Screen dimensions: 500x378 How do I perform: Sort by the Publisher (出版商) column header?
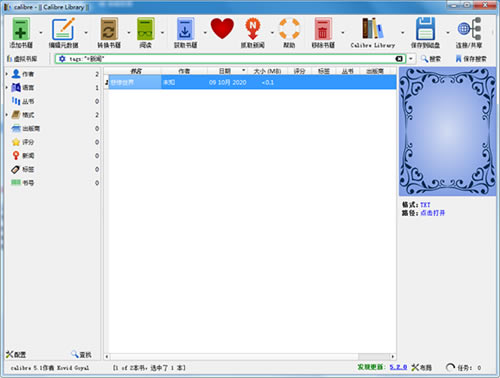[x=375, y=71]
